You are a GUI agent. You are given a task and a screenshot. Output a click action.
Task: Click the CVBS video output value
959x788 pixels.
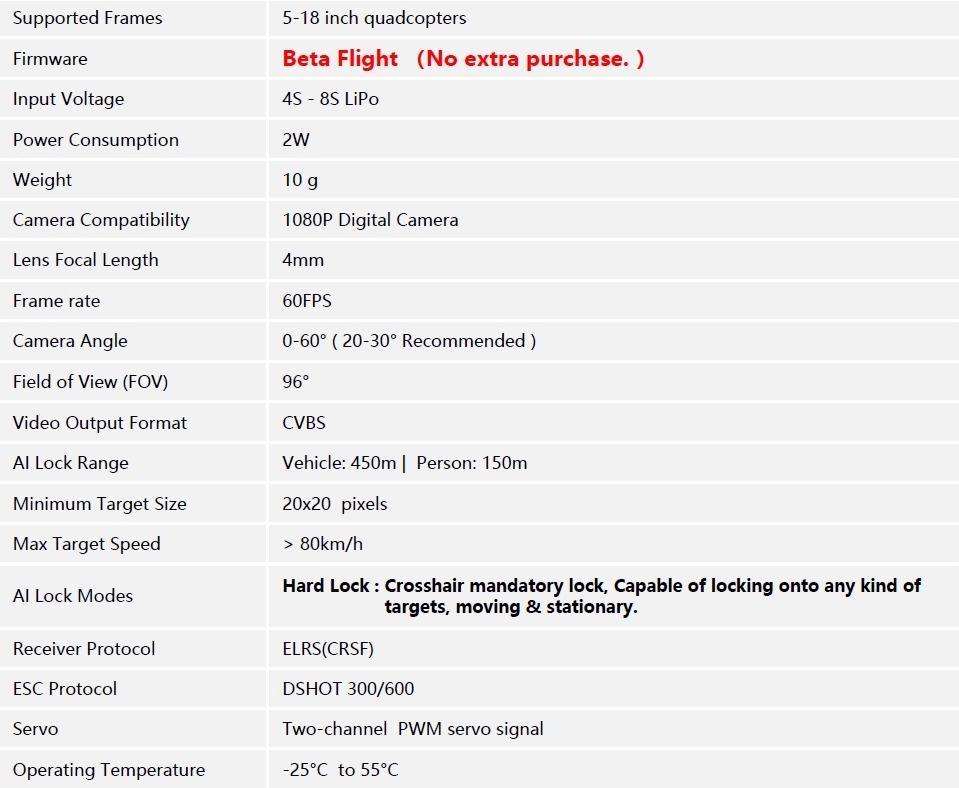[304, 423]
